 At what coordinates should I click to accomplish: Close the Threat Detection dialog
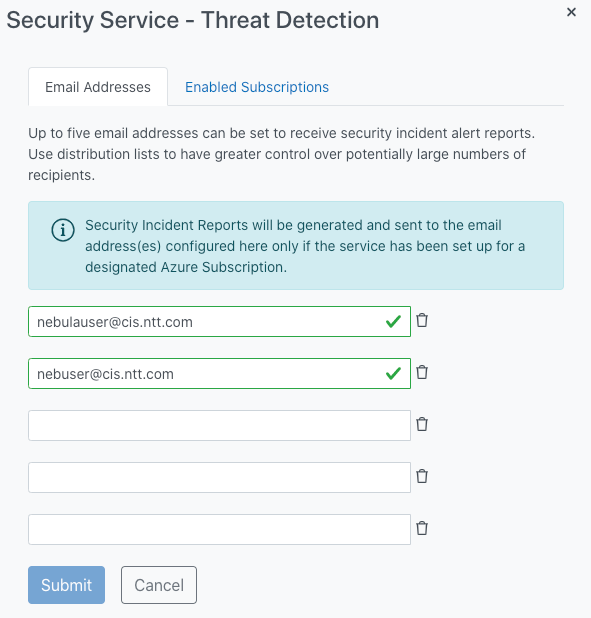(x=571, y=12)
